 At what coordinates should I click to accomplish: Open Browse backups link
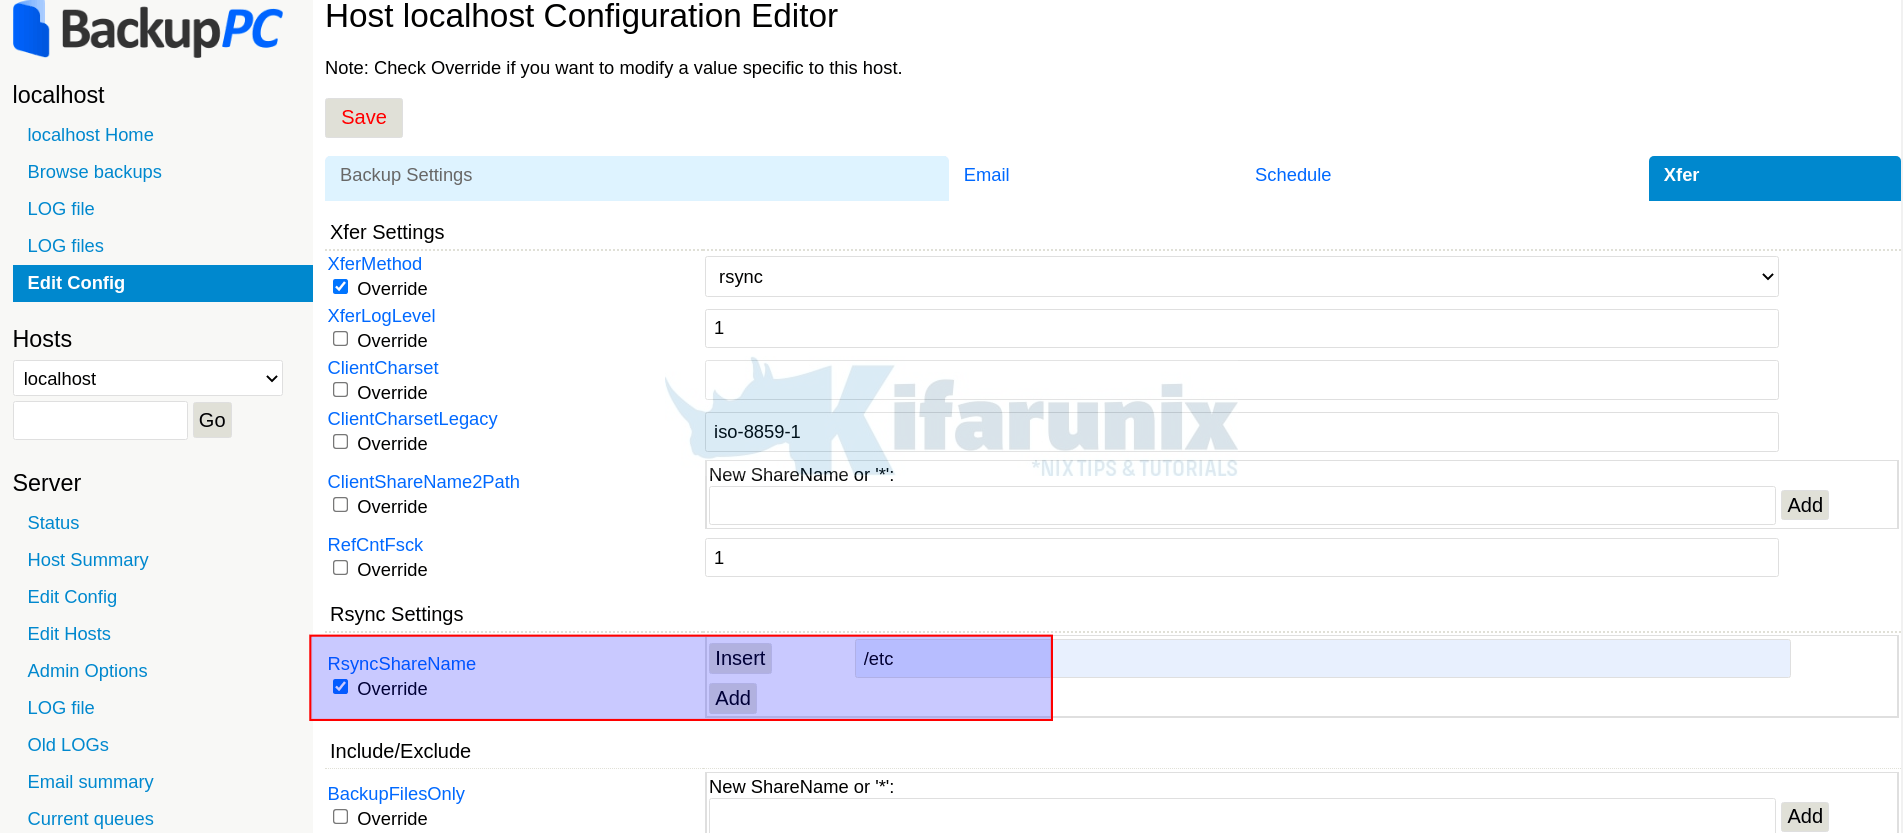(x=95, y=172)
